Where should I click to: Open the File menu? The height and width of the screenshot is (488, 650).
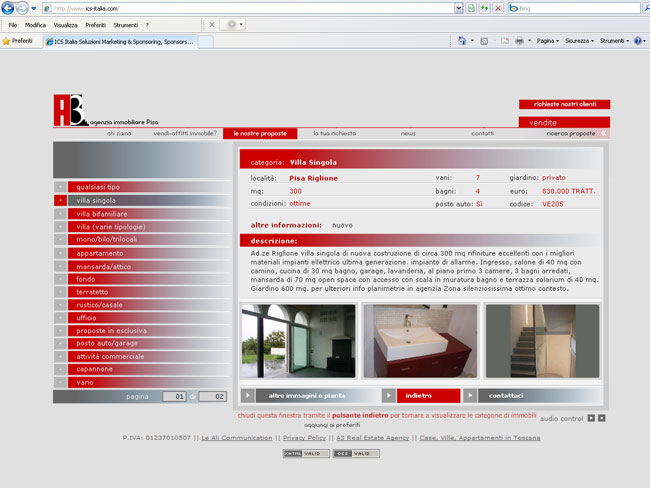tap(13, 25)
